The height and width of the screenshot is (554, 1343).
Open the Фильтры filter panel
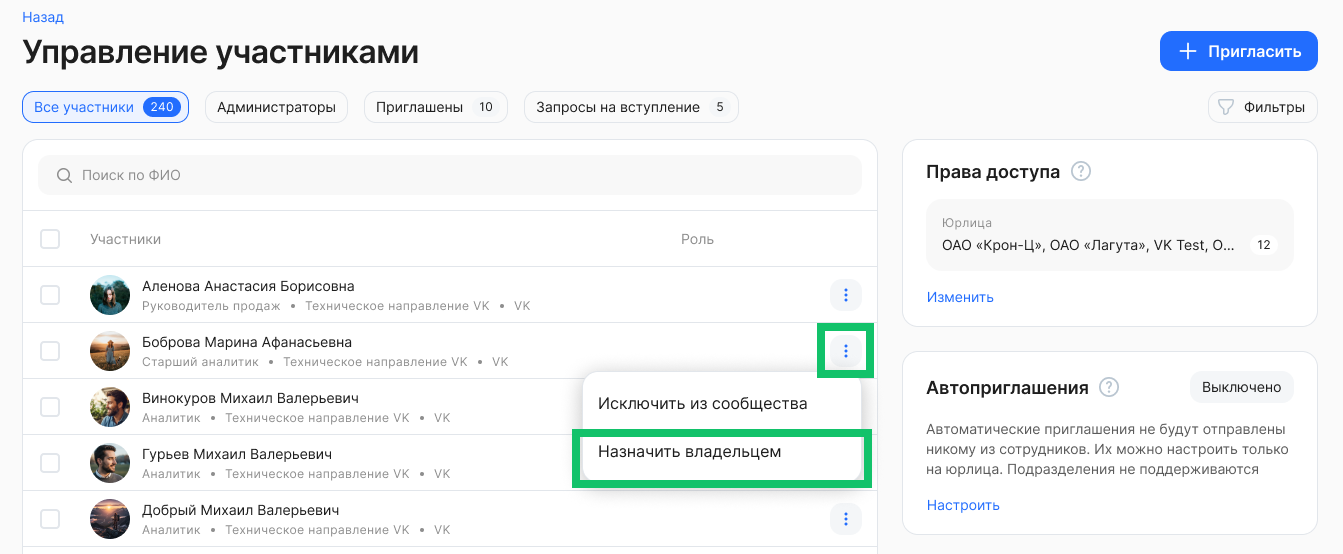coord(1263,107)
